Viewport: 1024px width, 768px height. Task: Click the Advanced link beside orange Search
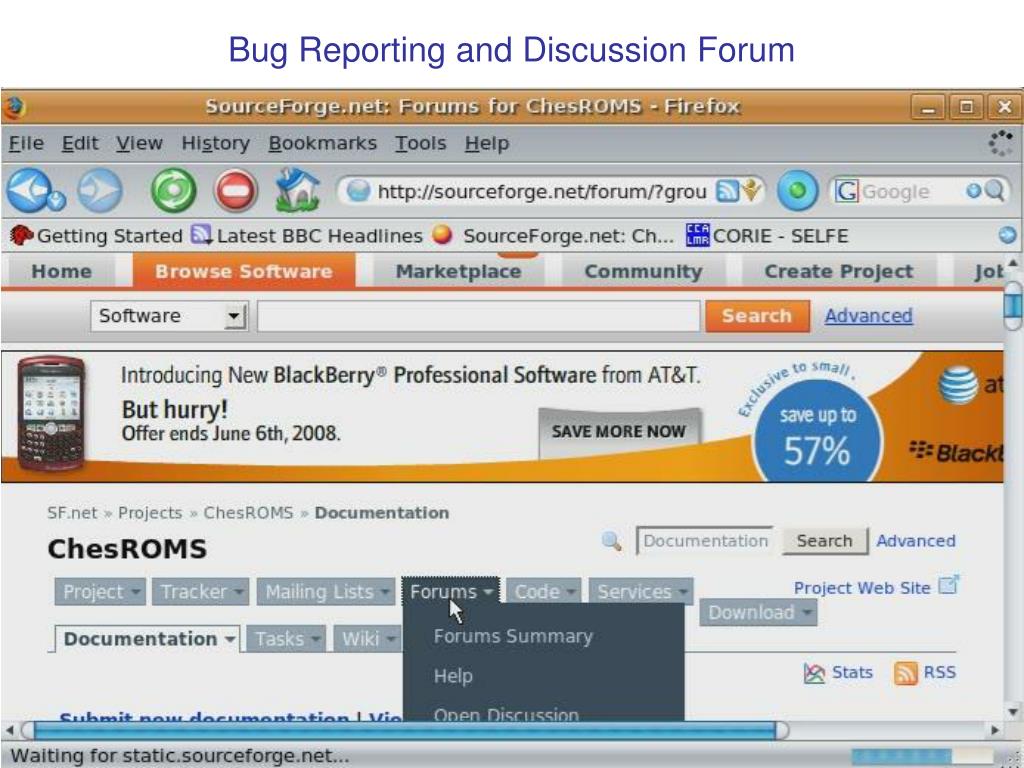(868, 315)
